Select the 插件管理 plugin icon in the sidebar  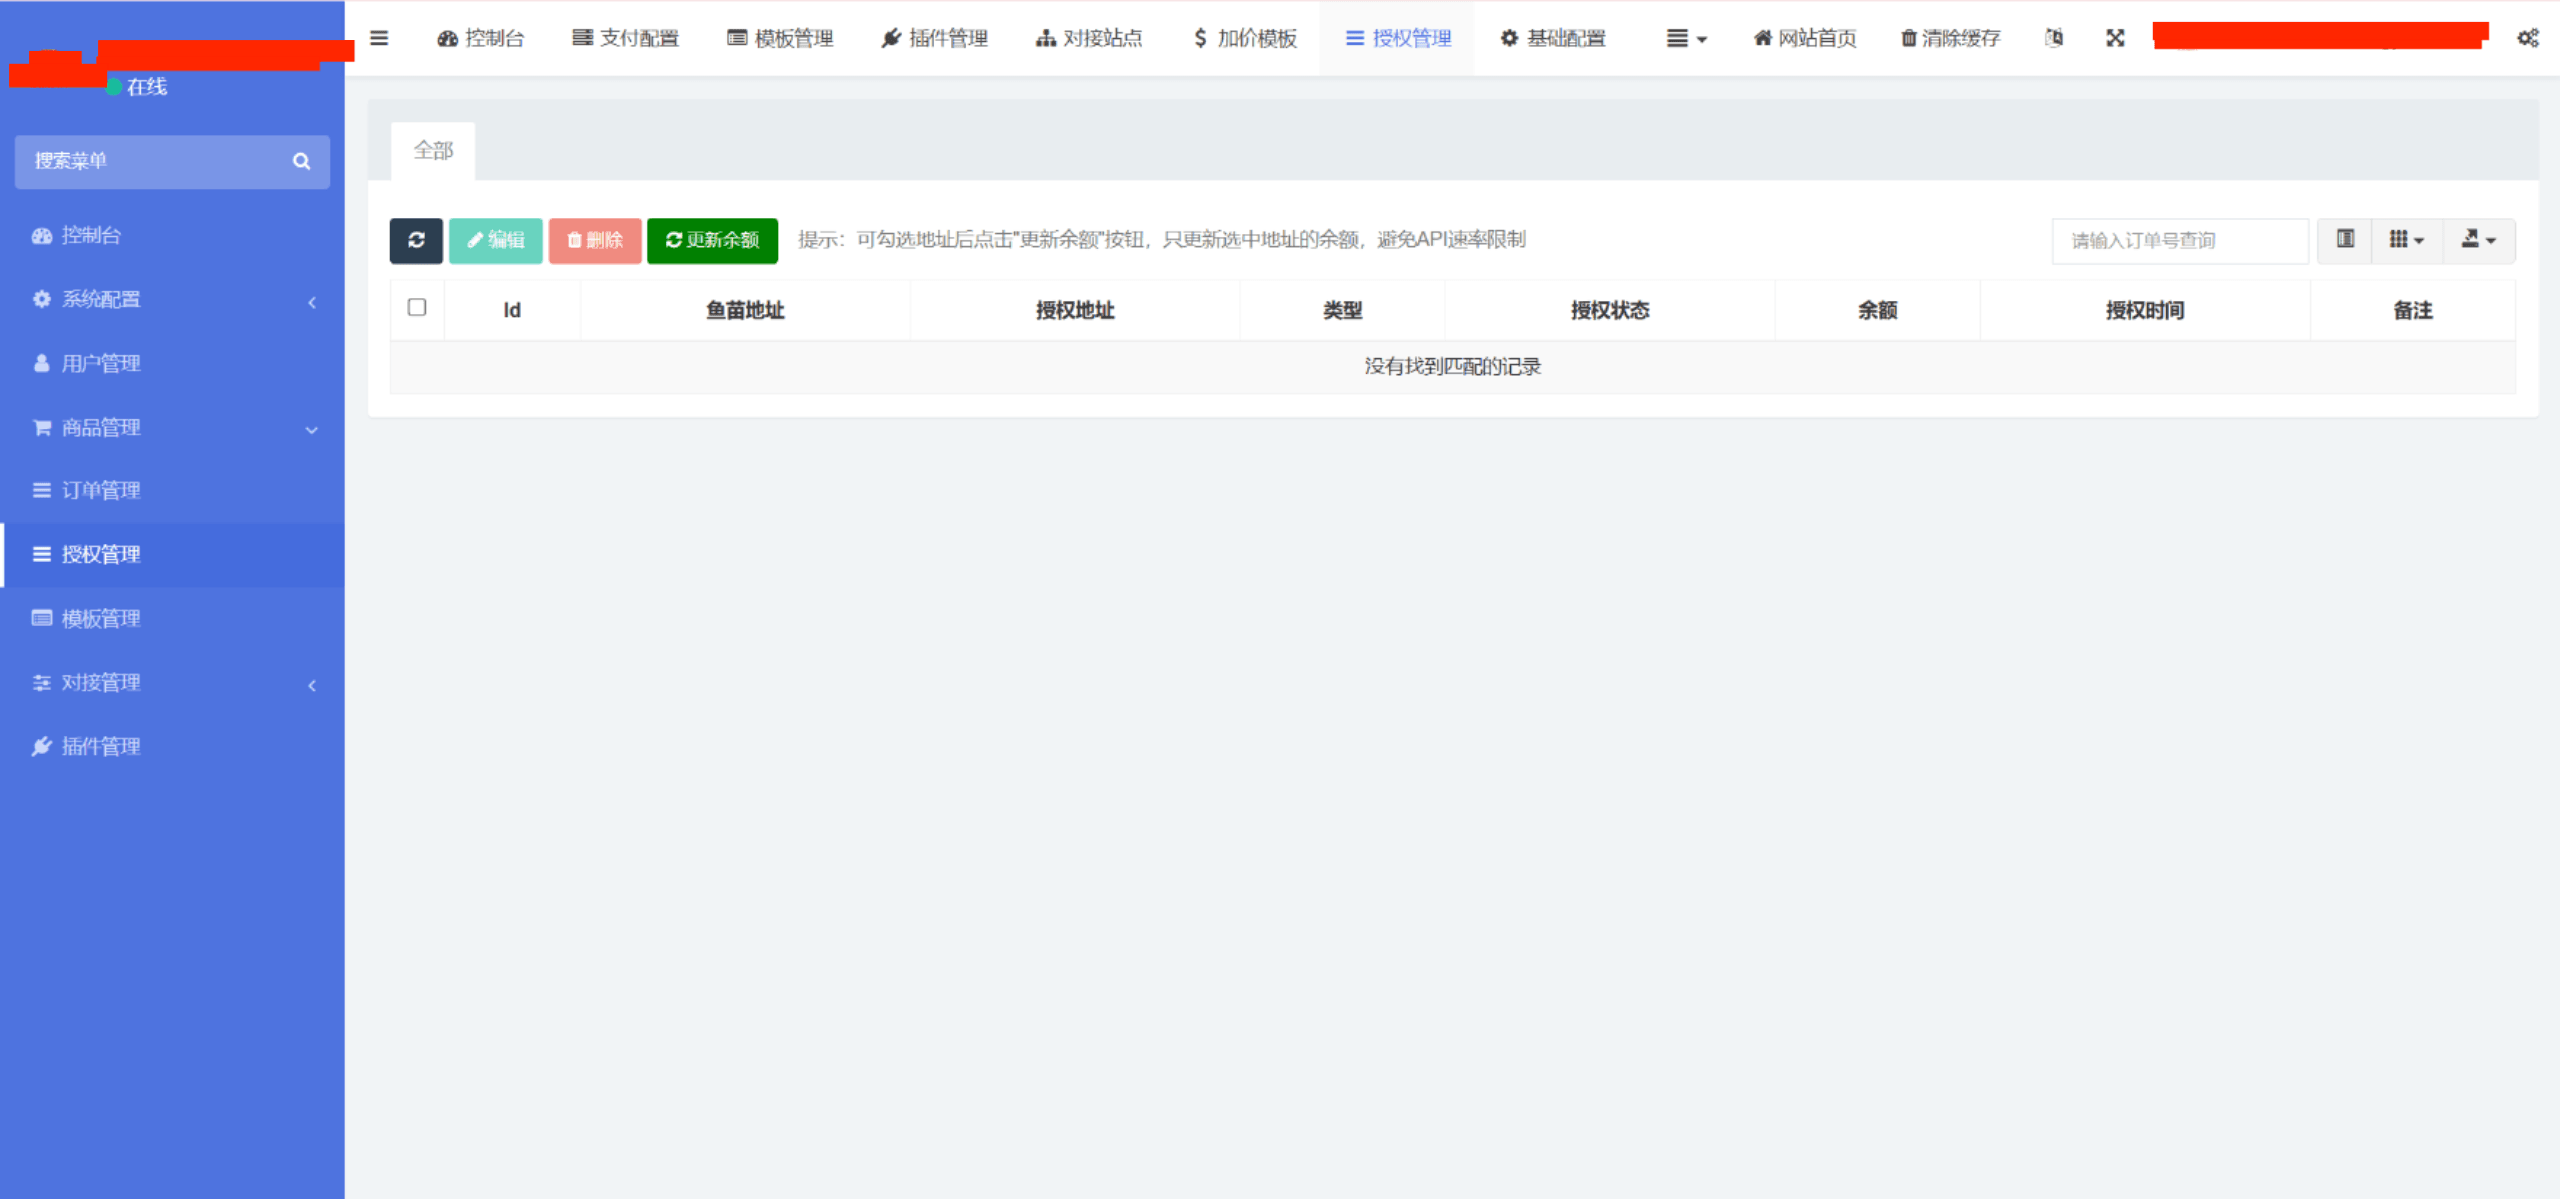pyautogui.click(x=41, y=746)
